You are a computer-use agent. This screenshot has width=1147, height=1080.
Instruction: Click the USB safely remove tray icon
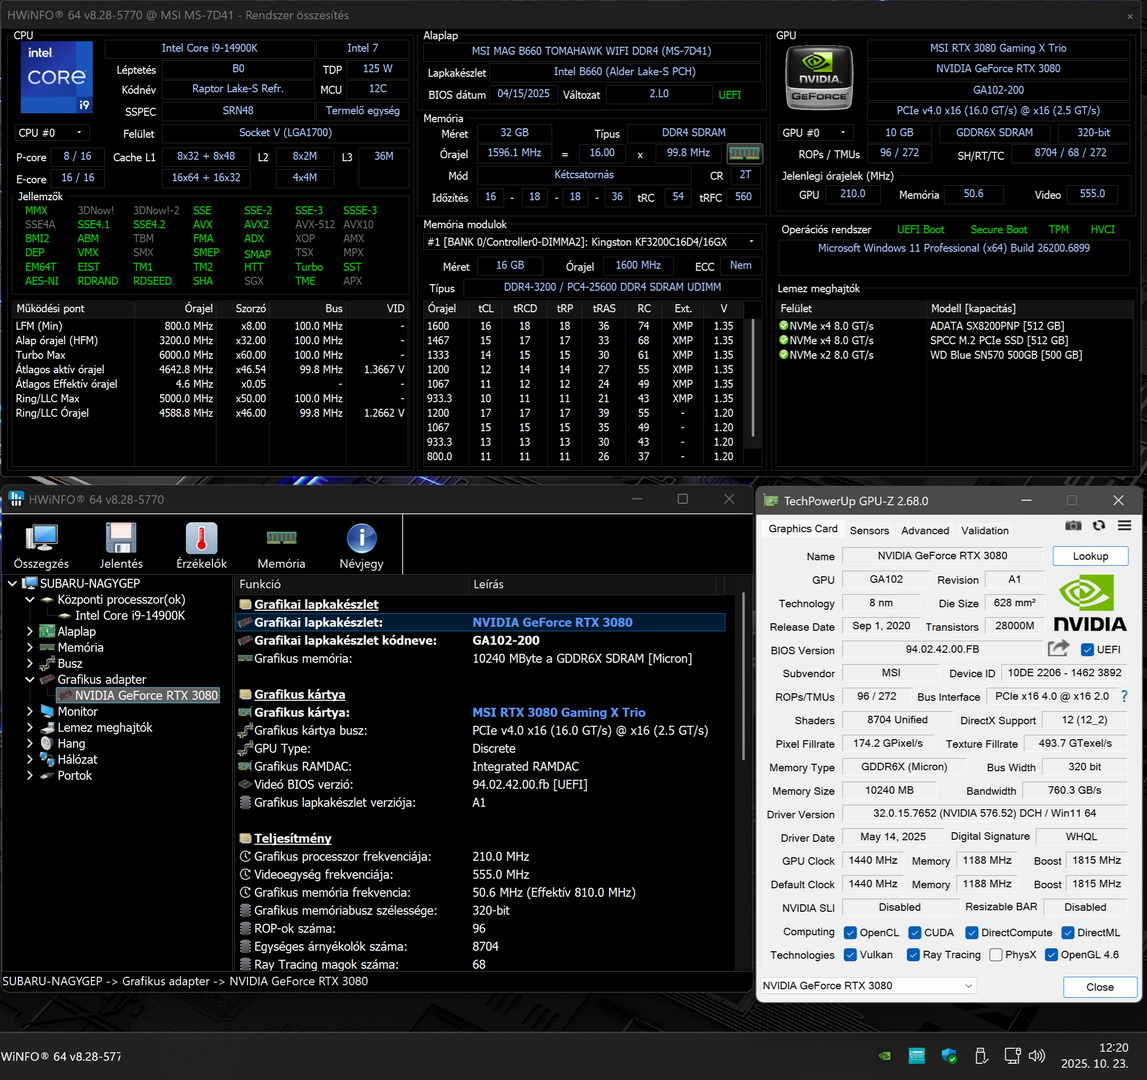point(981,1055)
